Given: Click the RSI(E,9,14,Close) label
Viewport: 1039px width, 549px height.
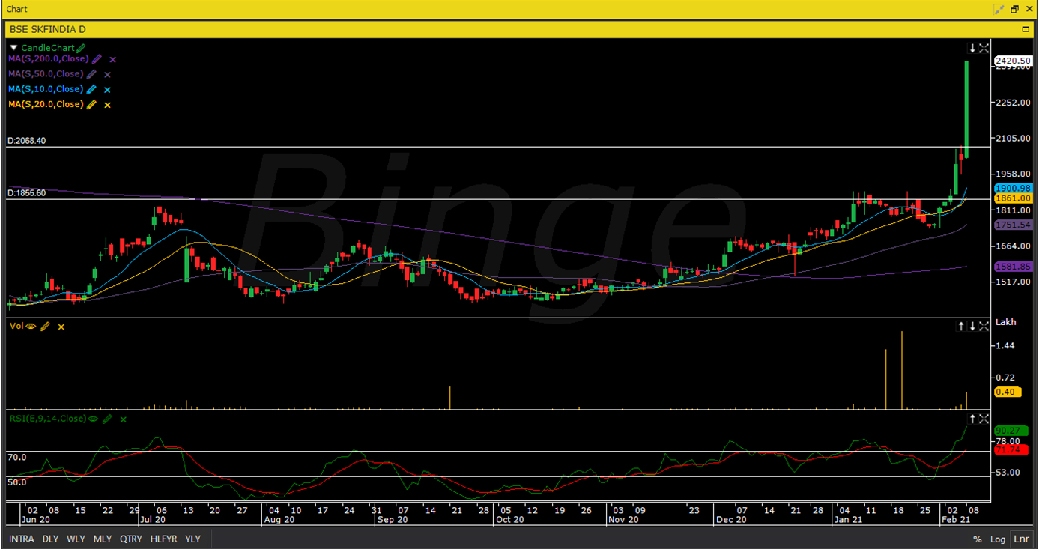Looking at the screenshot, I should click(x=47, y=419).
